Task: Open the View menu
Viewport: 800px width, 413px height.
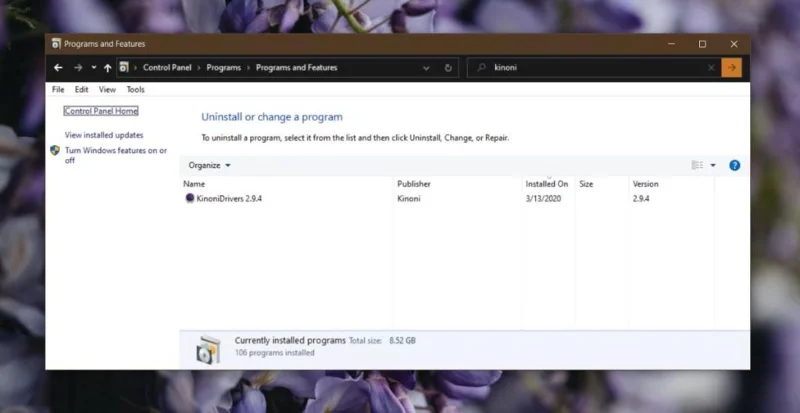Action: click(x=107, y=89)
